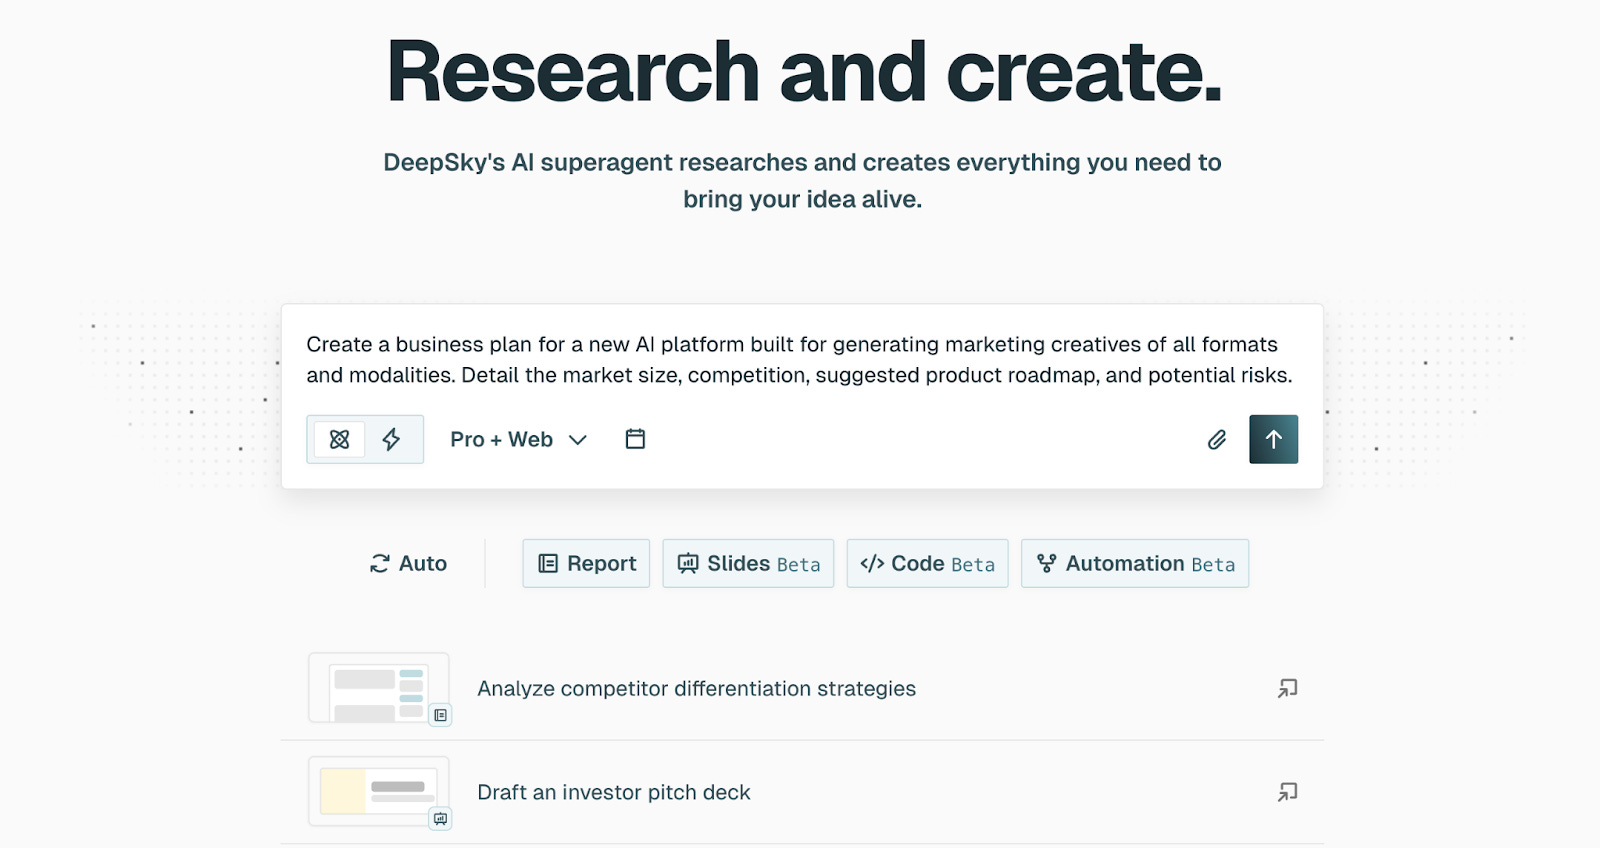Open suggestion Draft an investor pitch deck

click(801, 792)
